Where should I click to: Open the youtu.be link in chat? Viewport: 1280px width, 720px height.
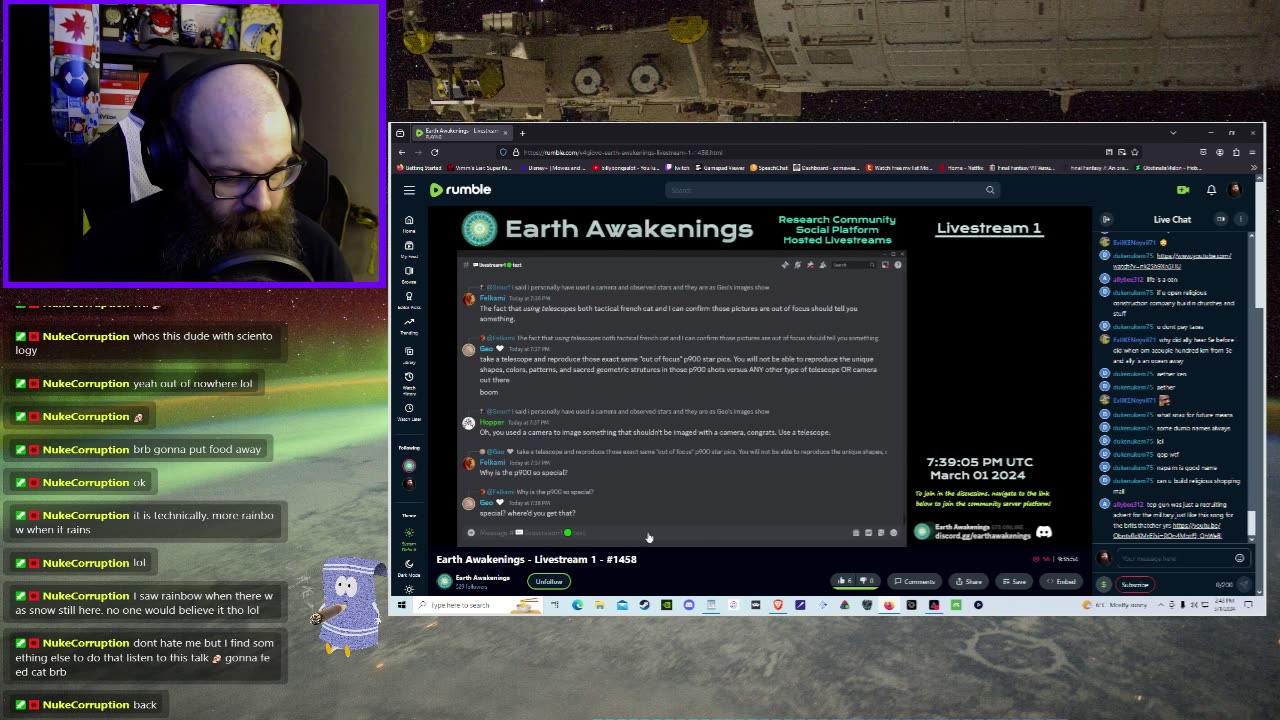point(1166,530)
